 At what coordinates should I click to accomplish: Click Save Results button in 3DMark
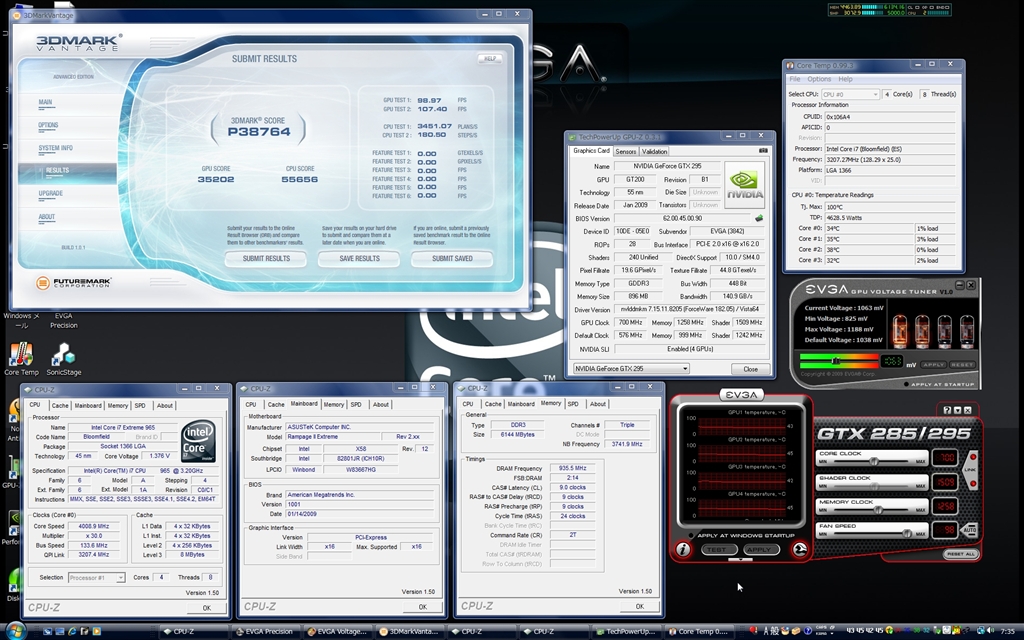[359, 259]
